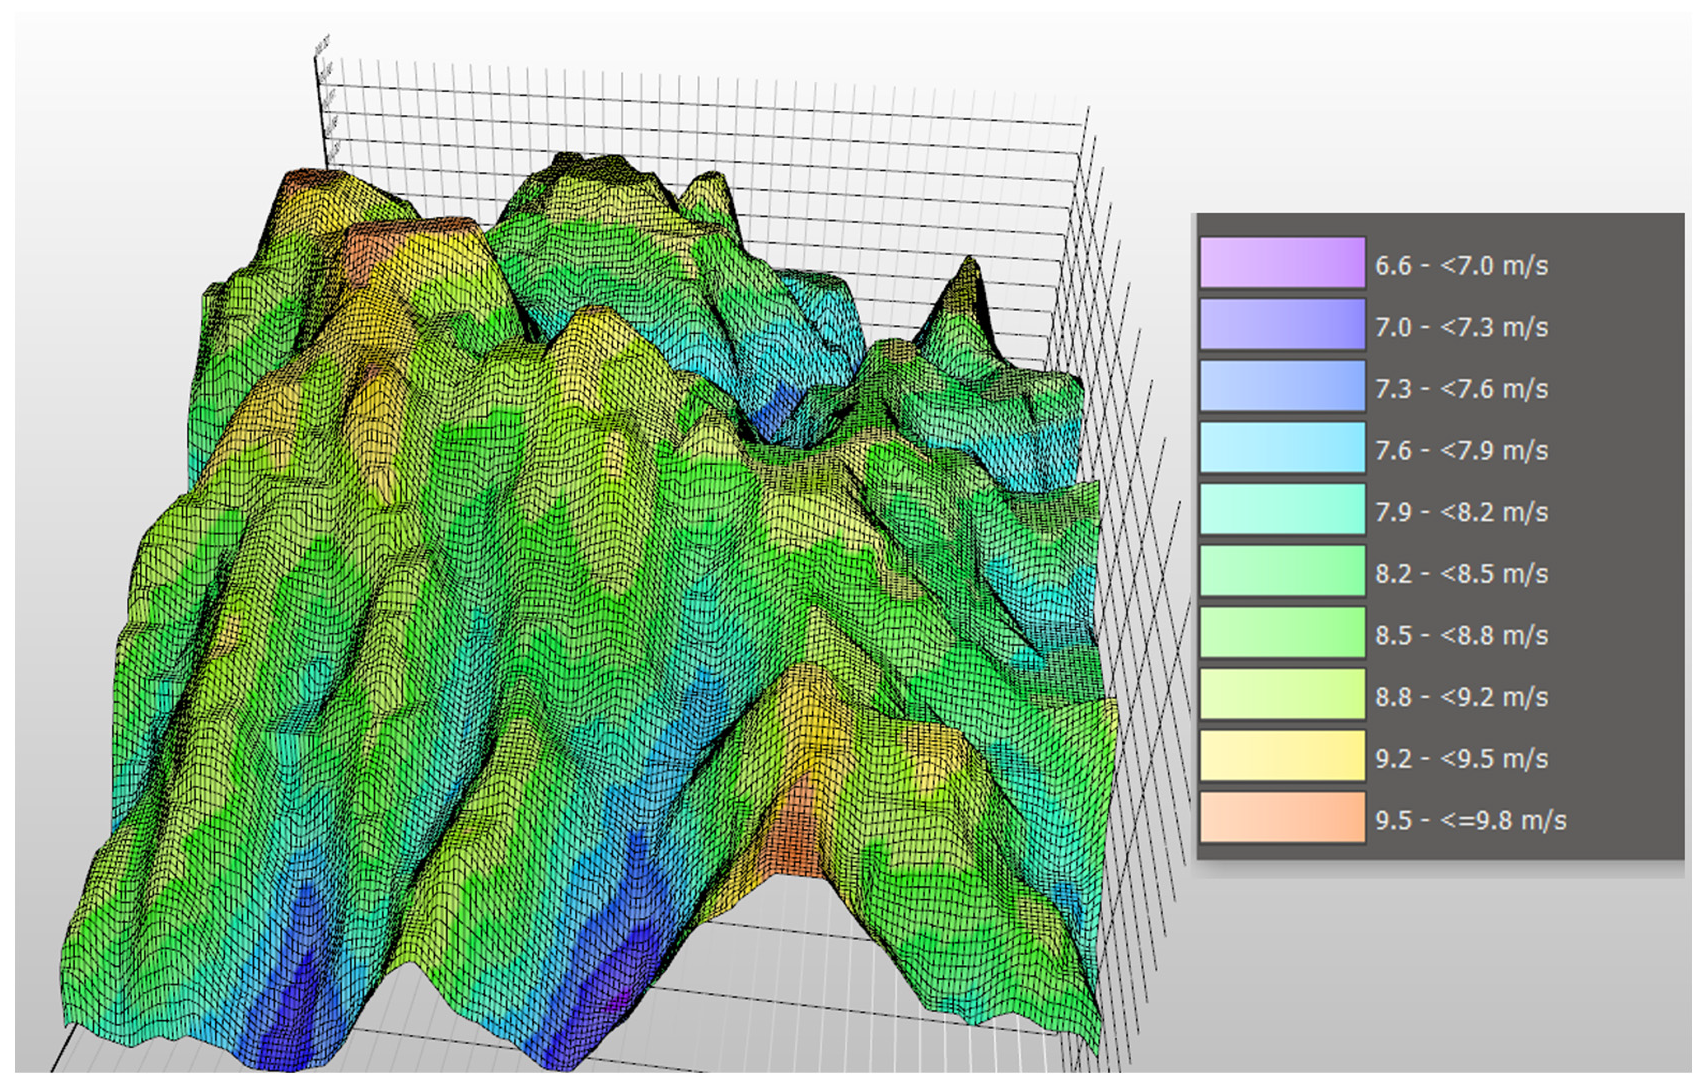Select the "9.5 - <=9.8 m/s" legend text
Screen dimensions: 1708x1090
pyautogui.click(x=1470, y=821)
